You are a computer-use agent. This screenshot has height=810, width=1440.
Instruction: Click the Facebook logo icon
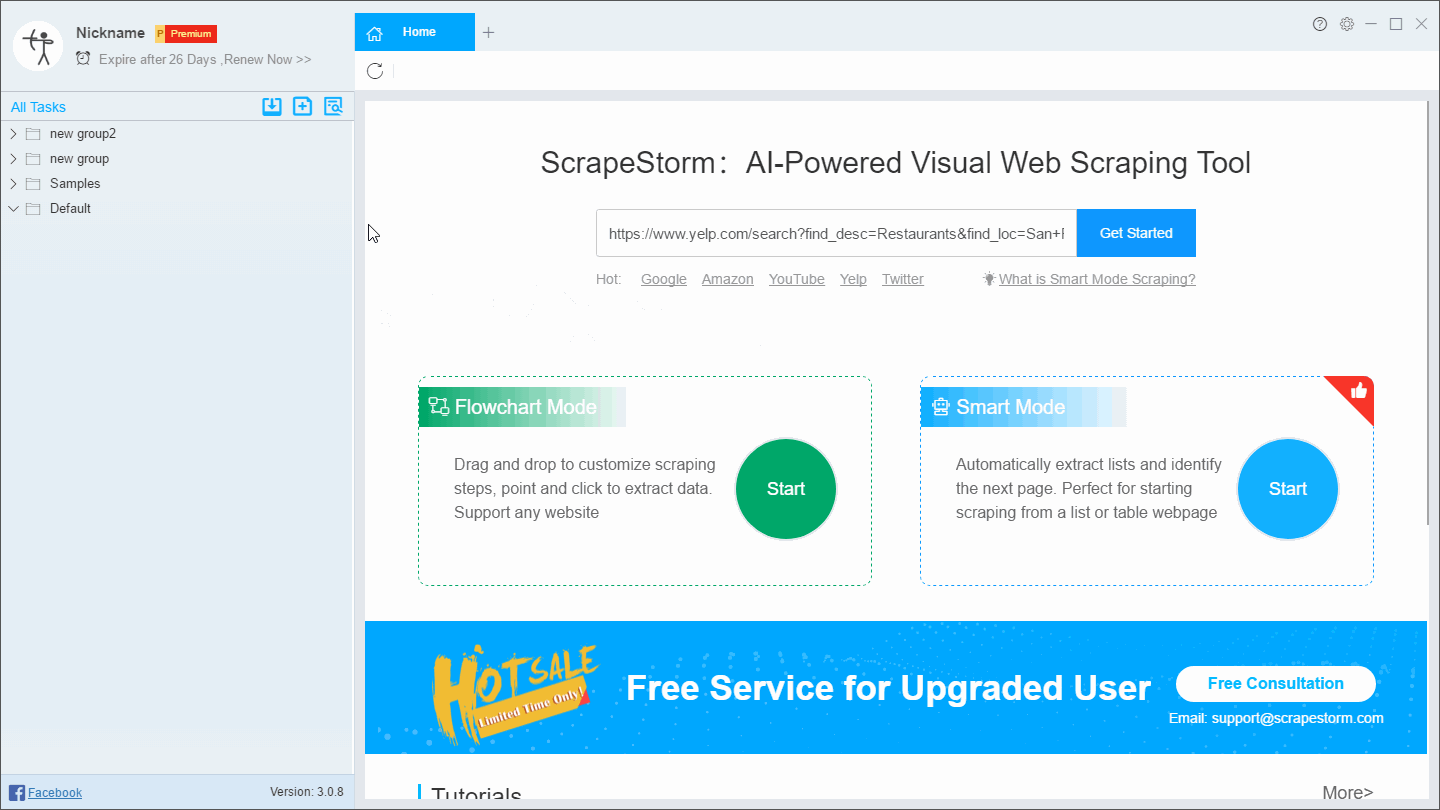(x=17, y=793)
